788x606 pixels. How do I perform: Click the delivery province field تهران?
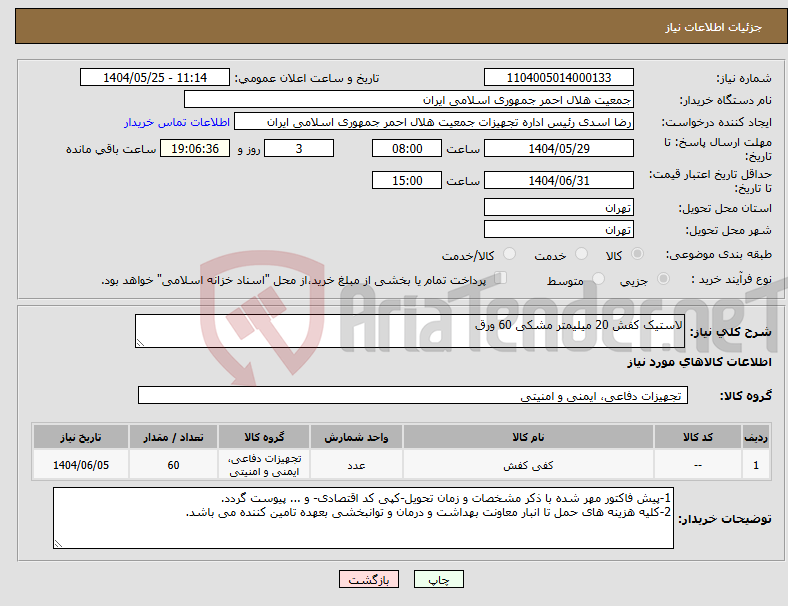pos(558,207)
